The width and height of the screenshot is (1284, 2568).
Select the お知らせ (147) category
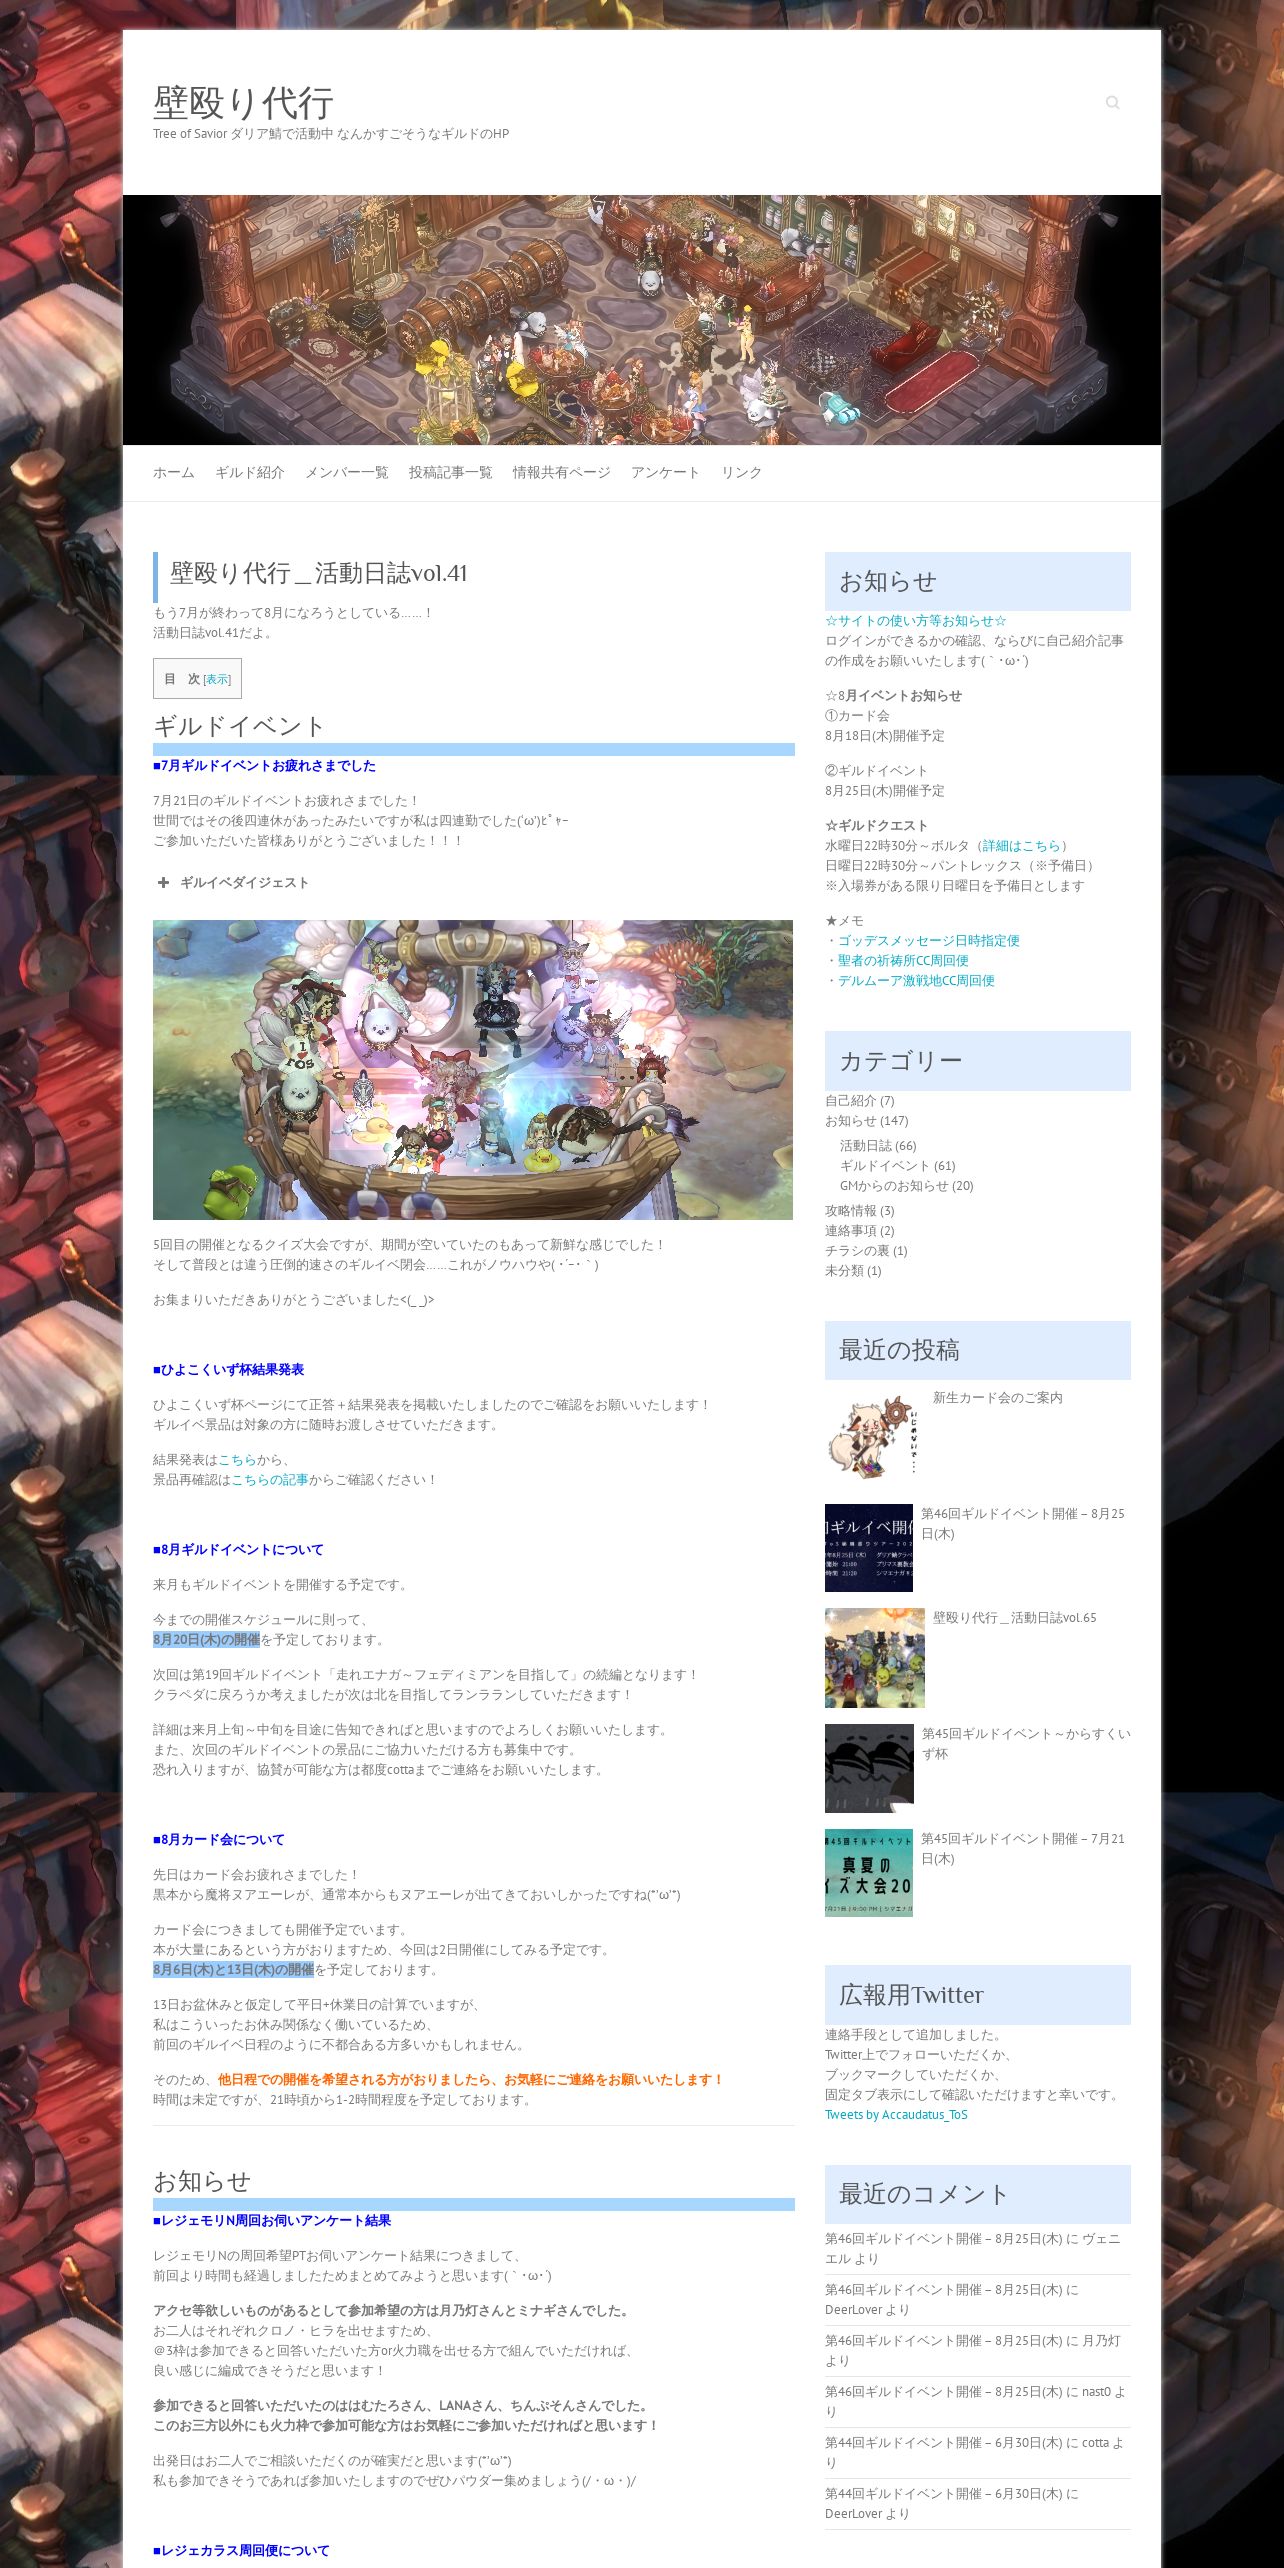[867, 1120]
